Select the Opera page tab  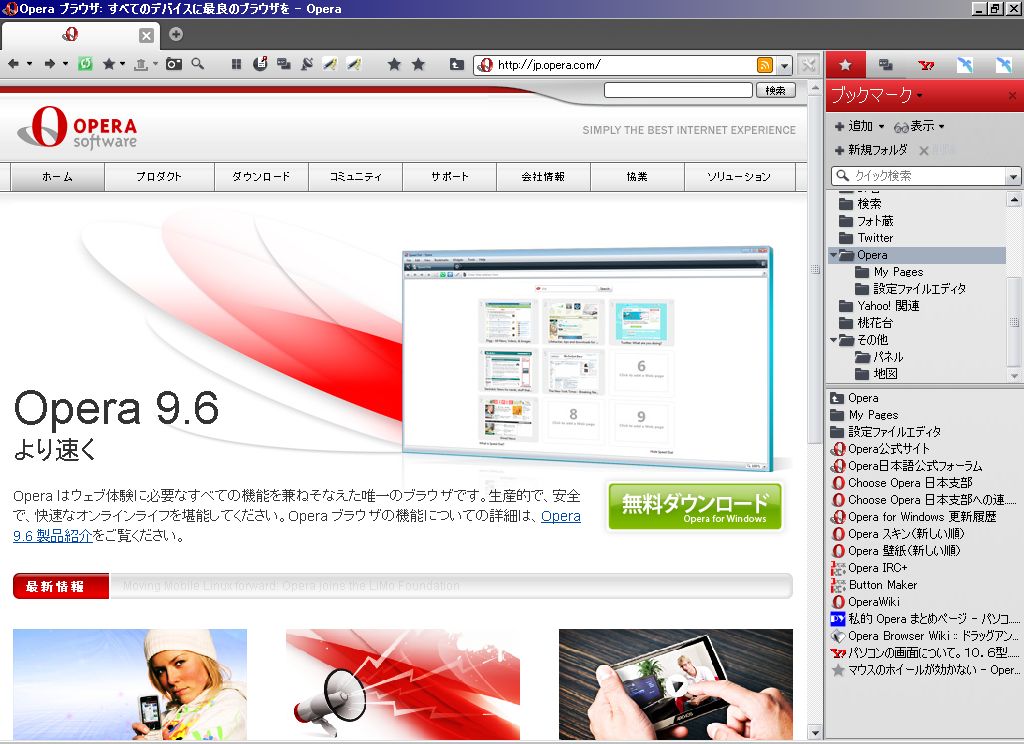point(71,35)
